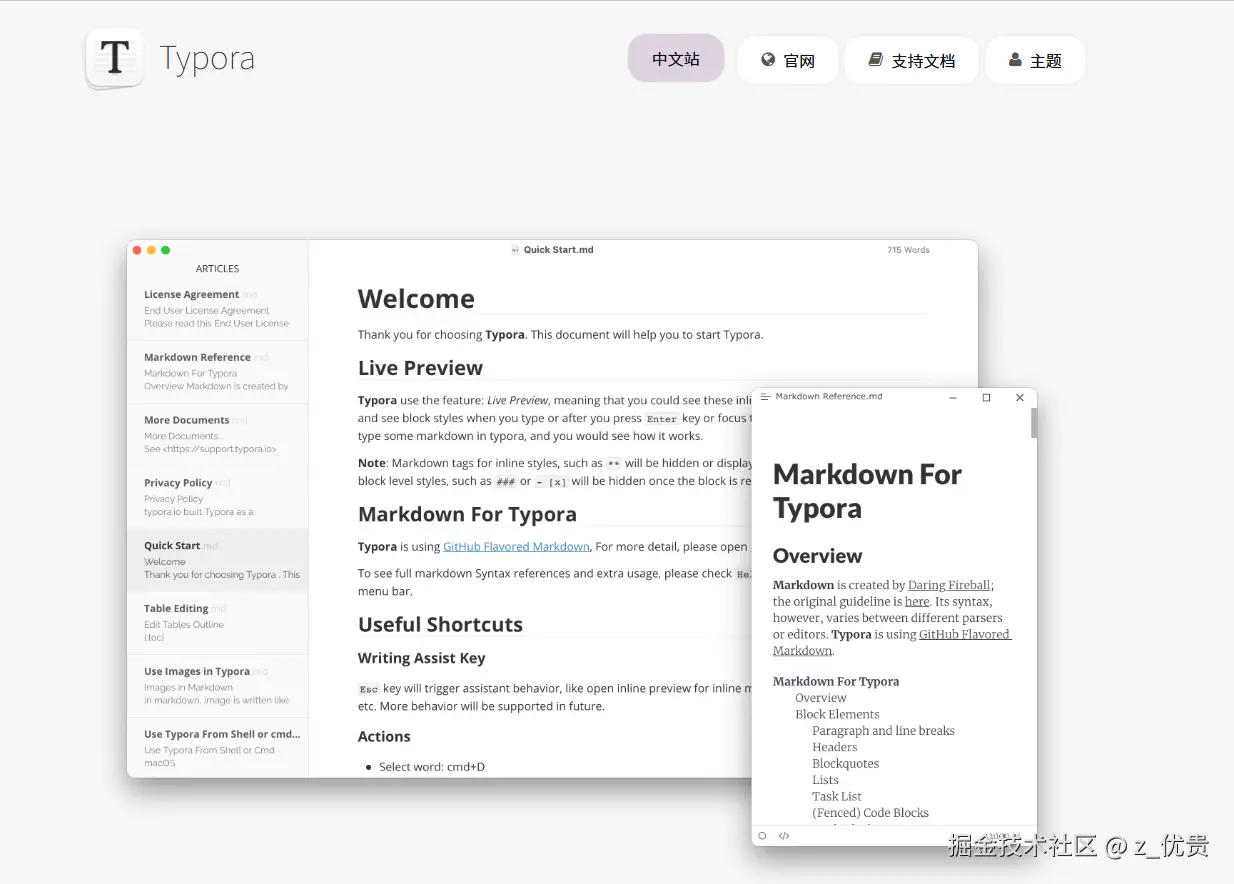Open Table Editing article in sidebar
This screenshot has width=1234, height=884.
(x=218, y=623)
